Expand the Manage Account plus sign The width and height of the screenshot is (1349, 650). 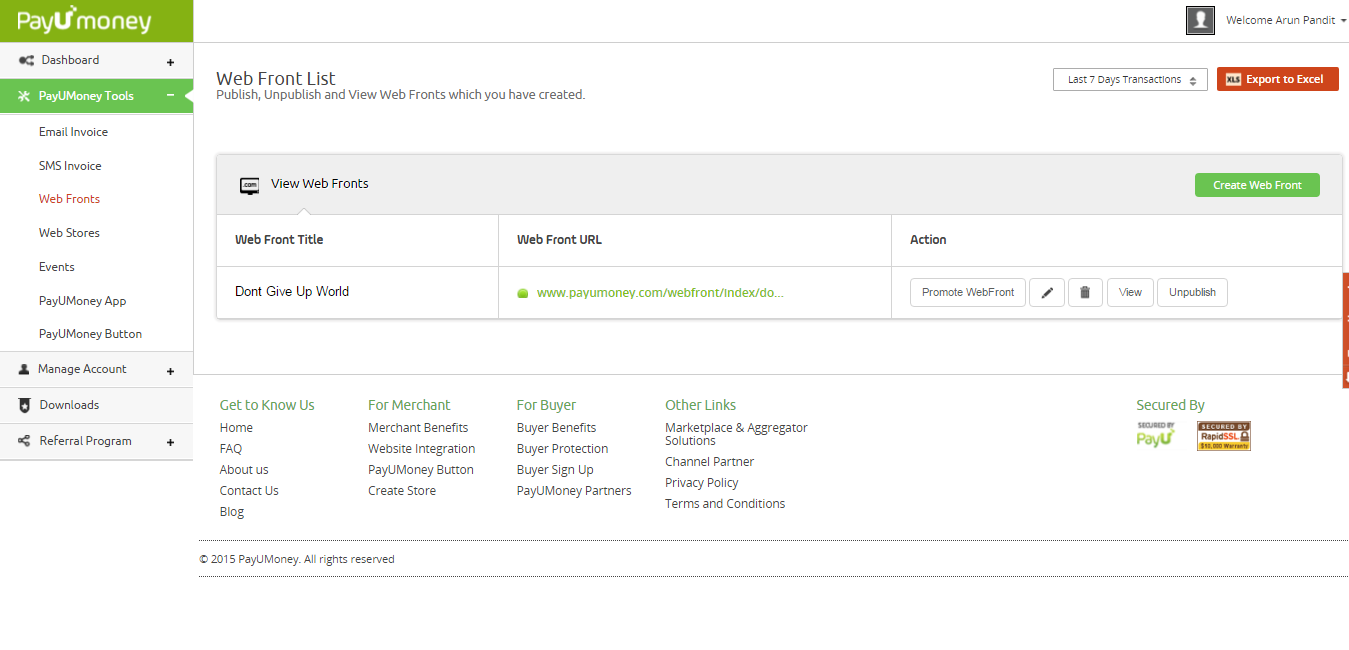(x=170, y=371)
